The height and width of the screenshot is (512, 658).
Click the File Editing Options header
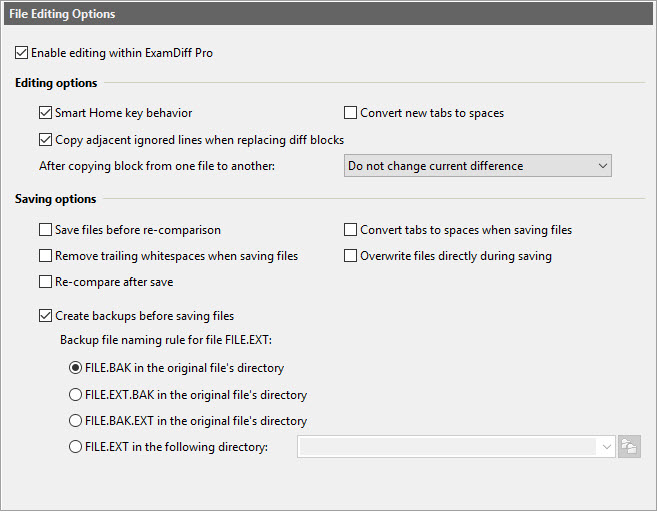(x=62, y=14)
